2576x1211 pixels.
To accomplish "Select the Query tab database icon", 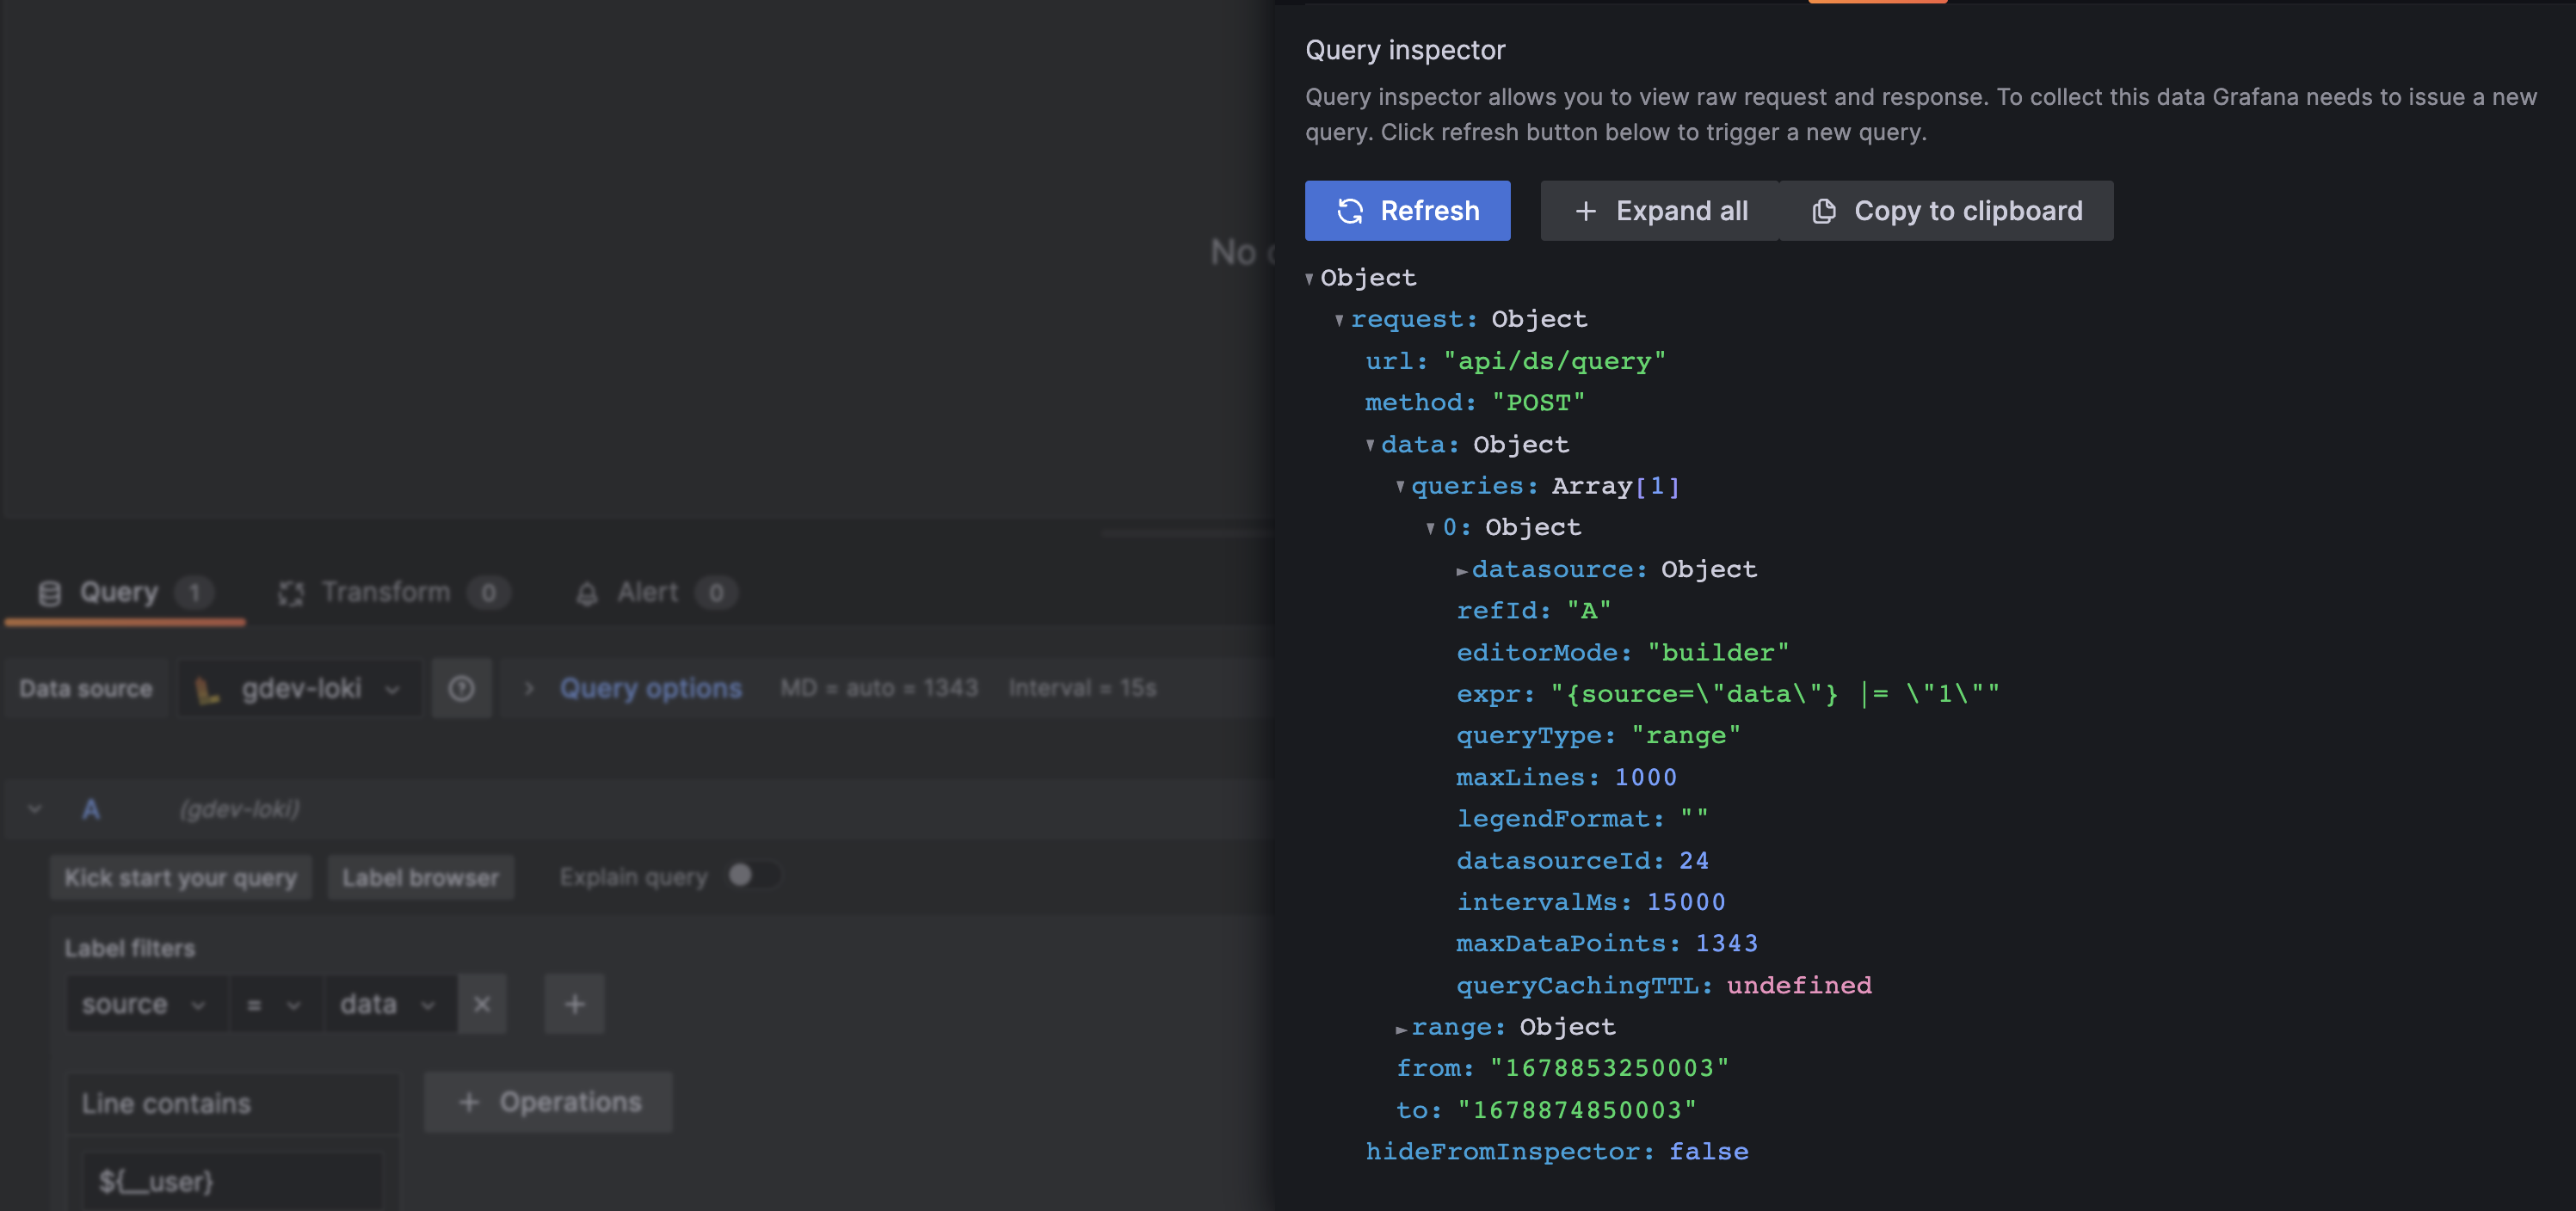I will tap(49, 592).
